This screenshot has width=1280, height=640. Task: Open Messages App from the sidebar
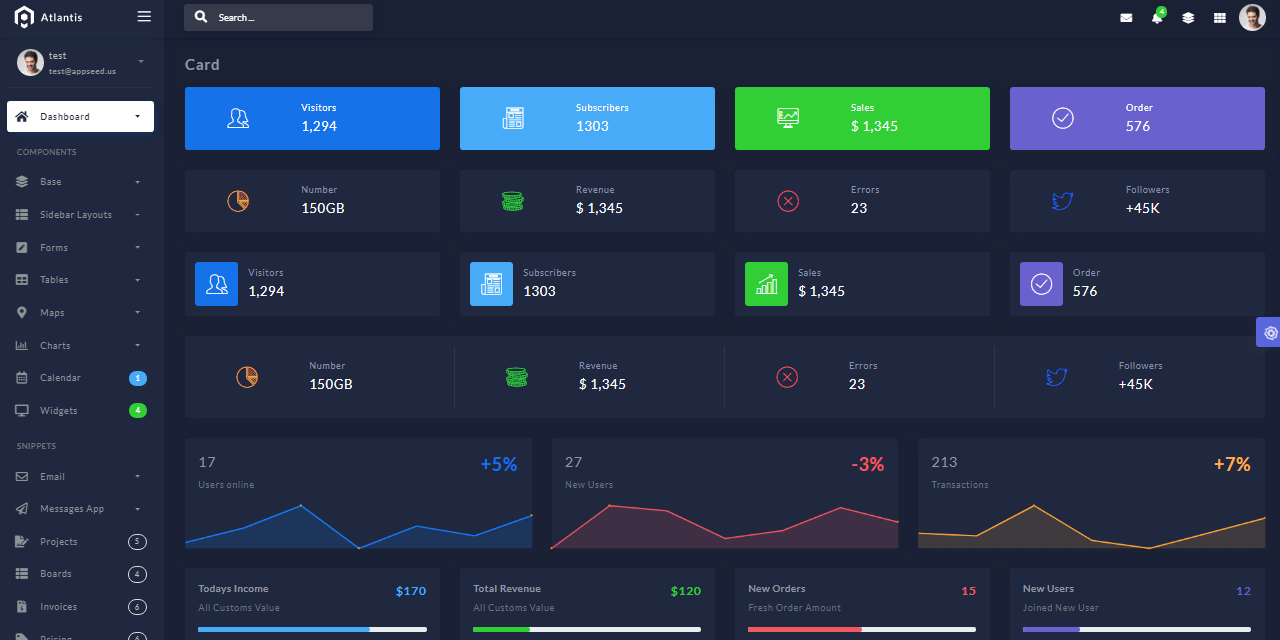coord(70,508)
